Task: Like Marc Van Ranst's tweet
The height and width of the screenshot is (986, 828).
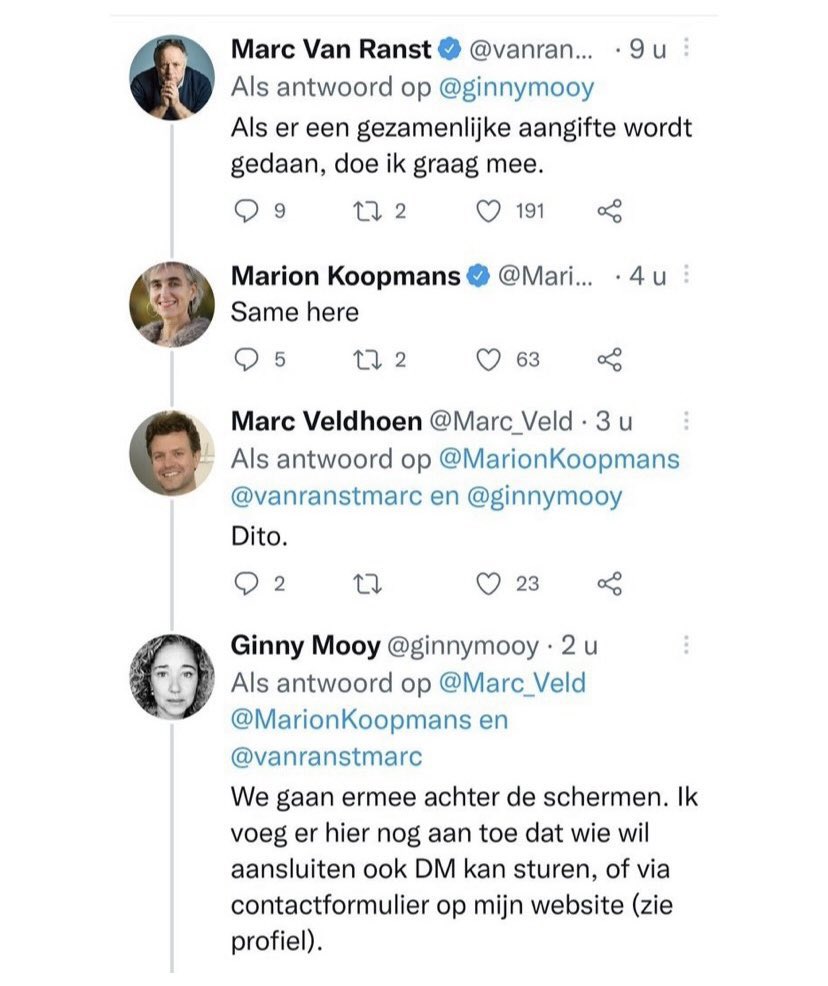Action: click(487, 211)
